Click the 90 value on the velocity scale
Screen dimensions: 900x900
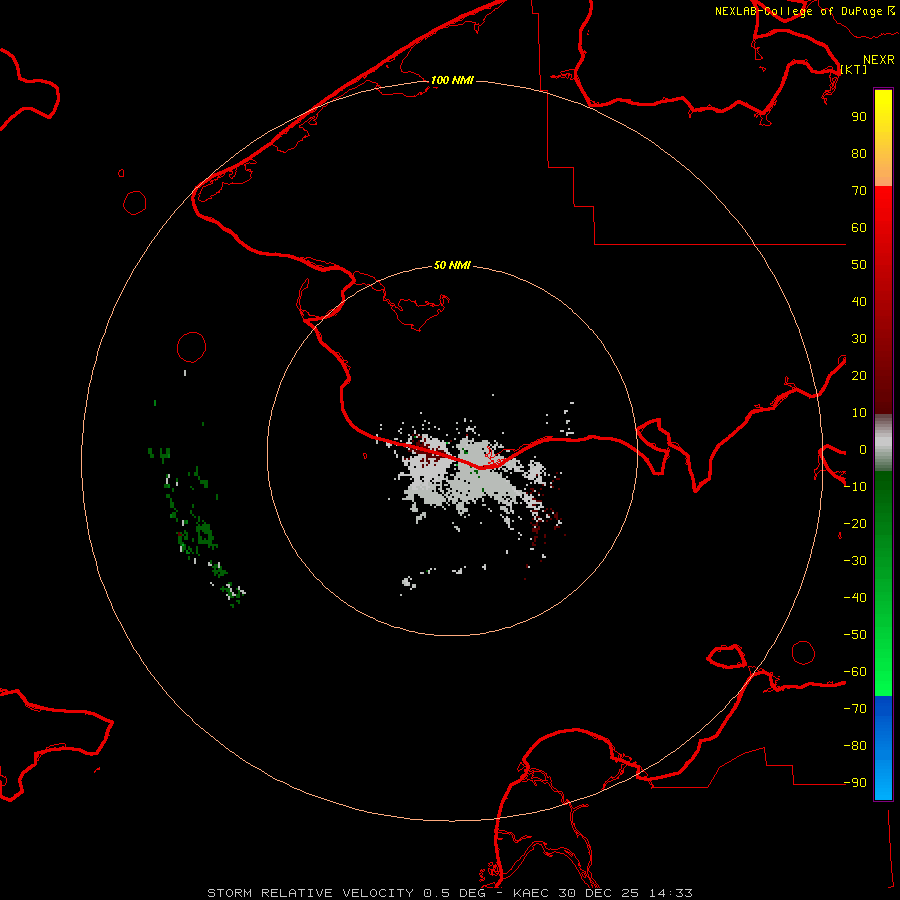click(x=859, y=117)
